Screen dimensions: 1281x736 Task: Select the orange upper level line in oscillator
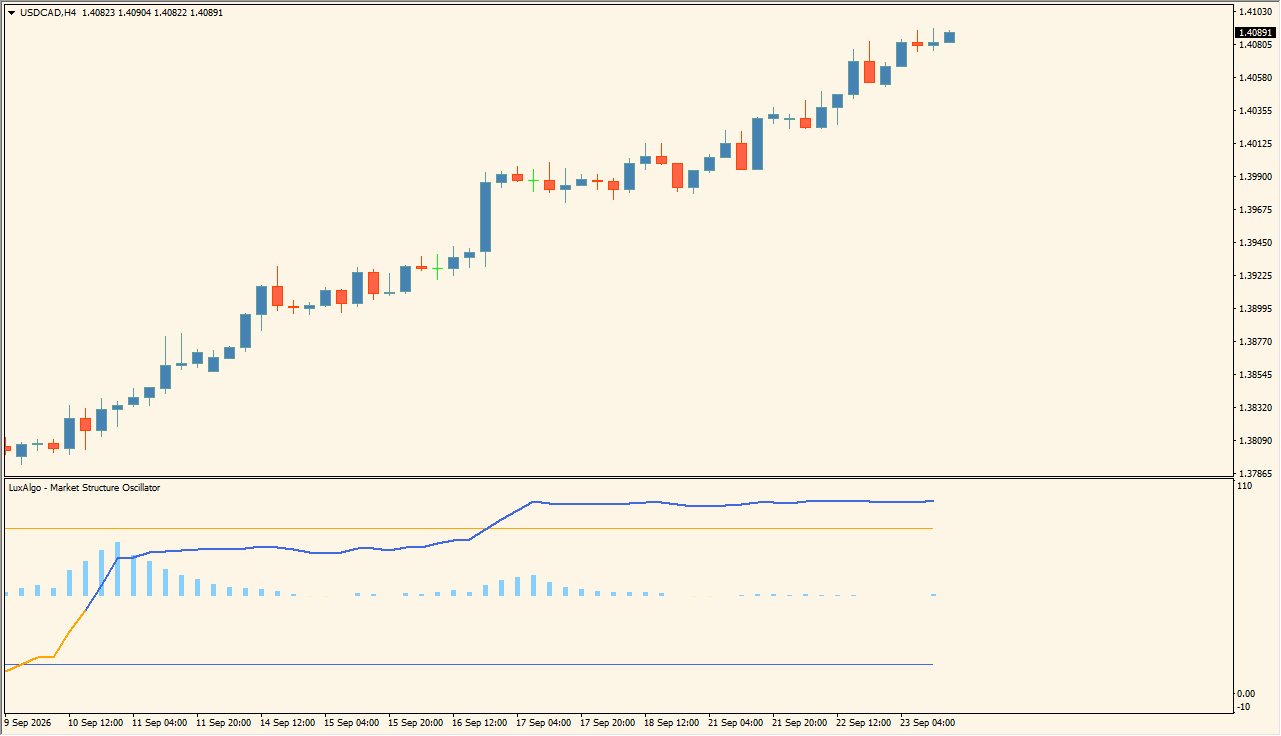tap(468, 528)
